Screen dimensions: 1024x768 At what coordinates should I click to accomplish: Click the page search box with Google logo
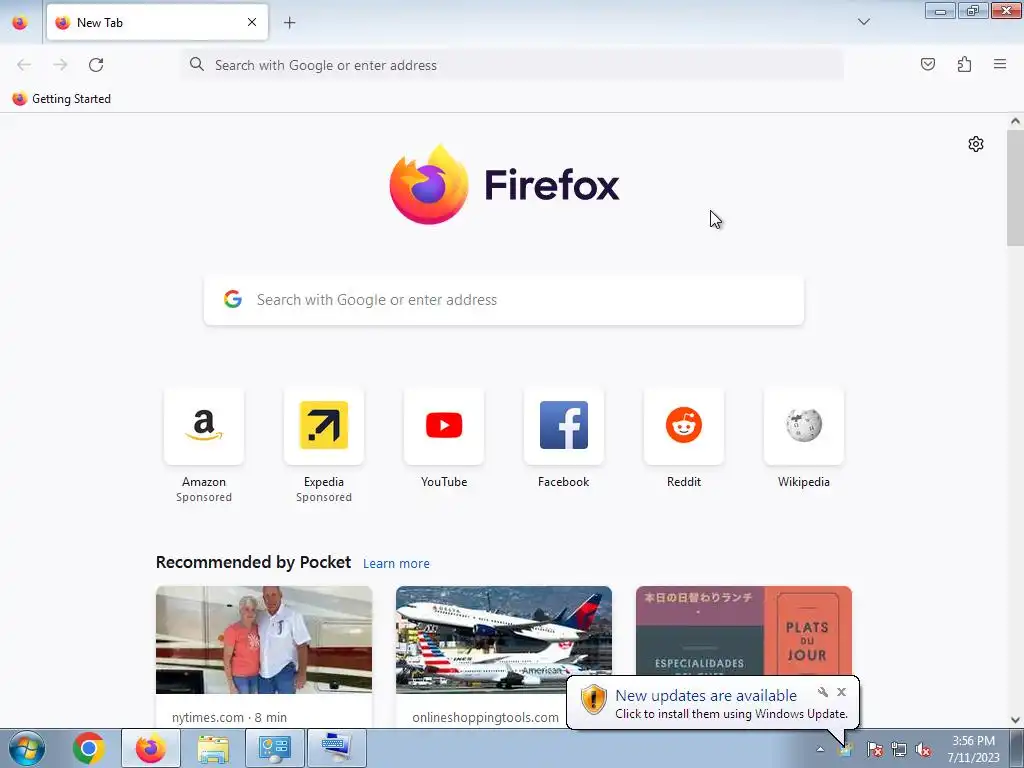(x=504, y=300)
